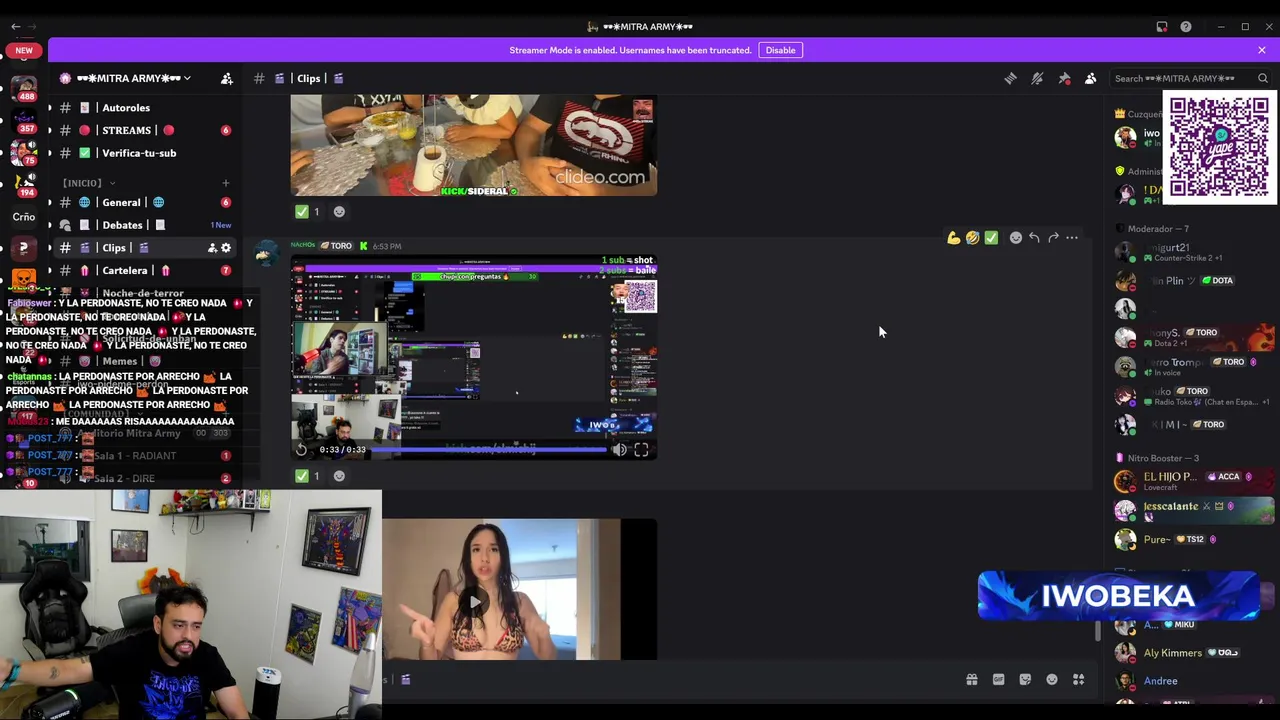Go back using title bar arrow
The image size is (1280, 720).
coord(15,27)
